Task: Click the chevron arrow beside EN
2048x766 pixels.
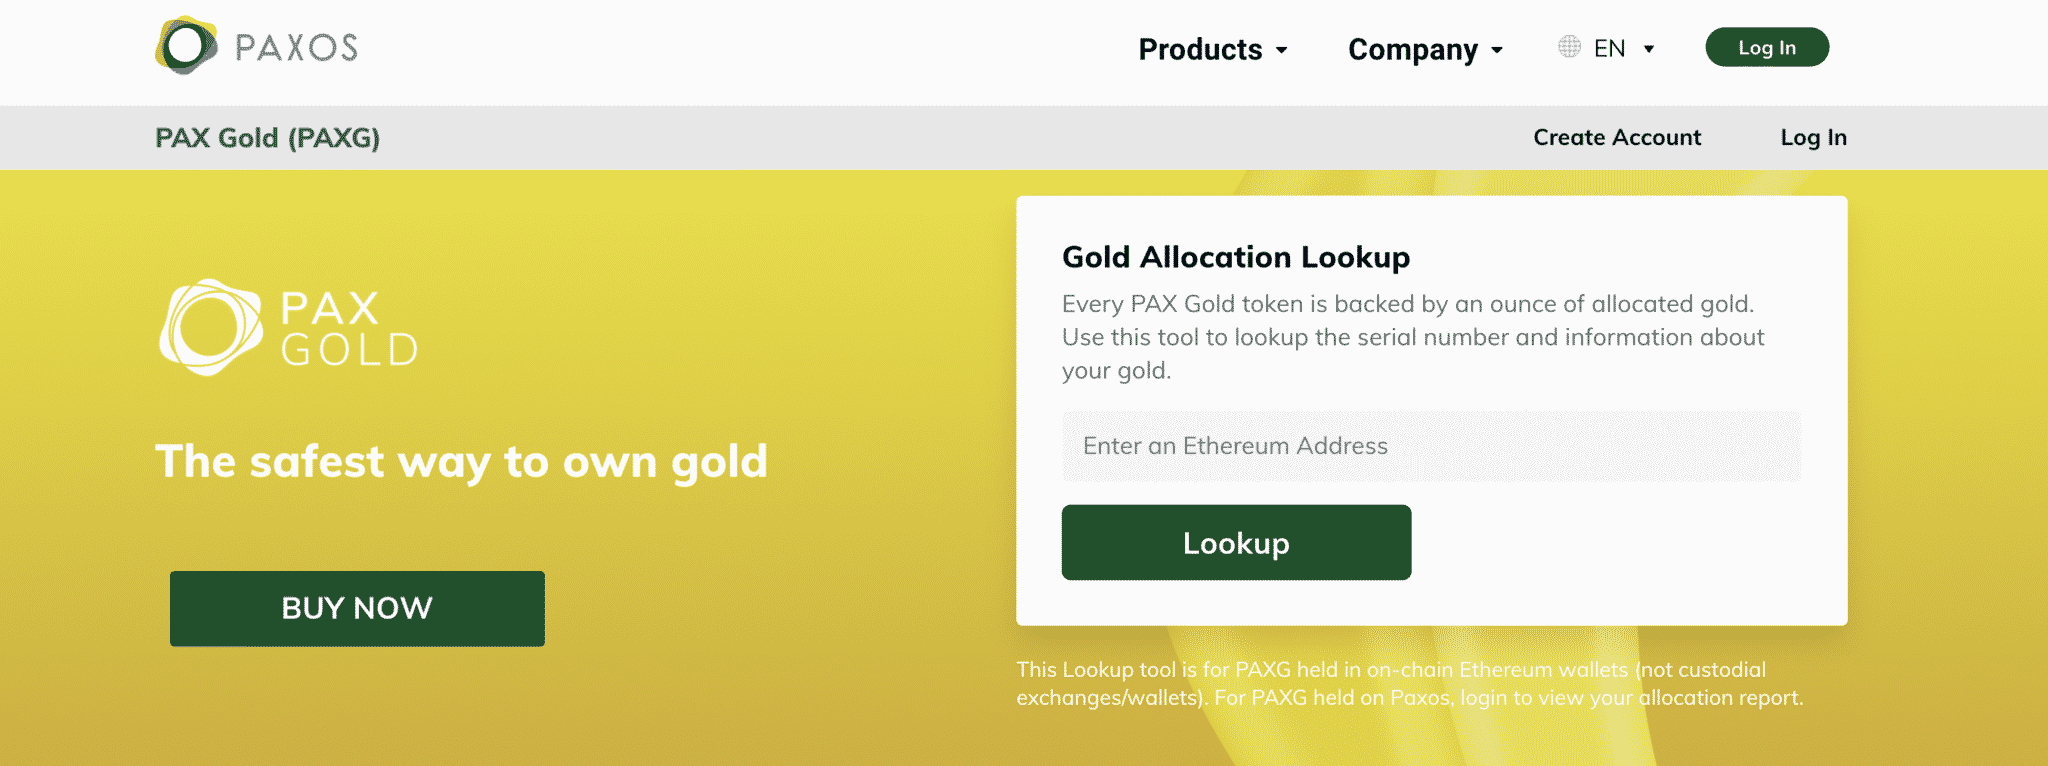Action: pyautogui.click(x=1648, y=47)
